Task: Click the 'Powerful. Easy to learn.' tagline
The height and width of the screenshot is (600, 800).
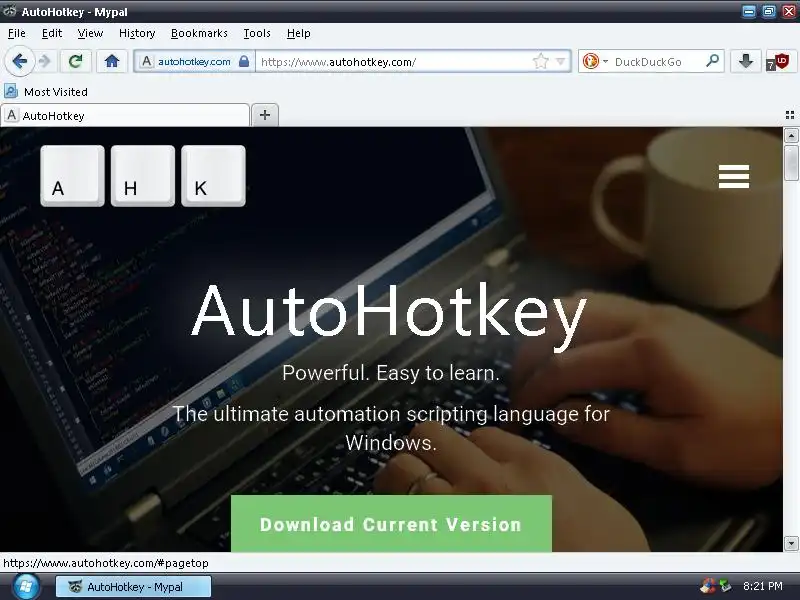Action: [x=391, y=373]
